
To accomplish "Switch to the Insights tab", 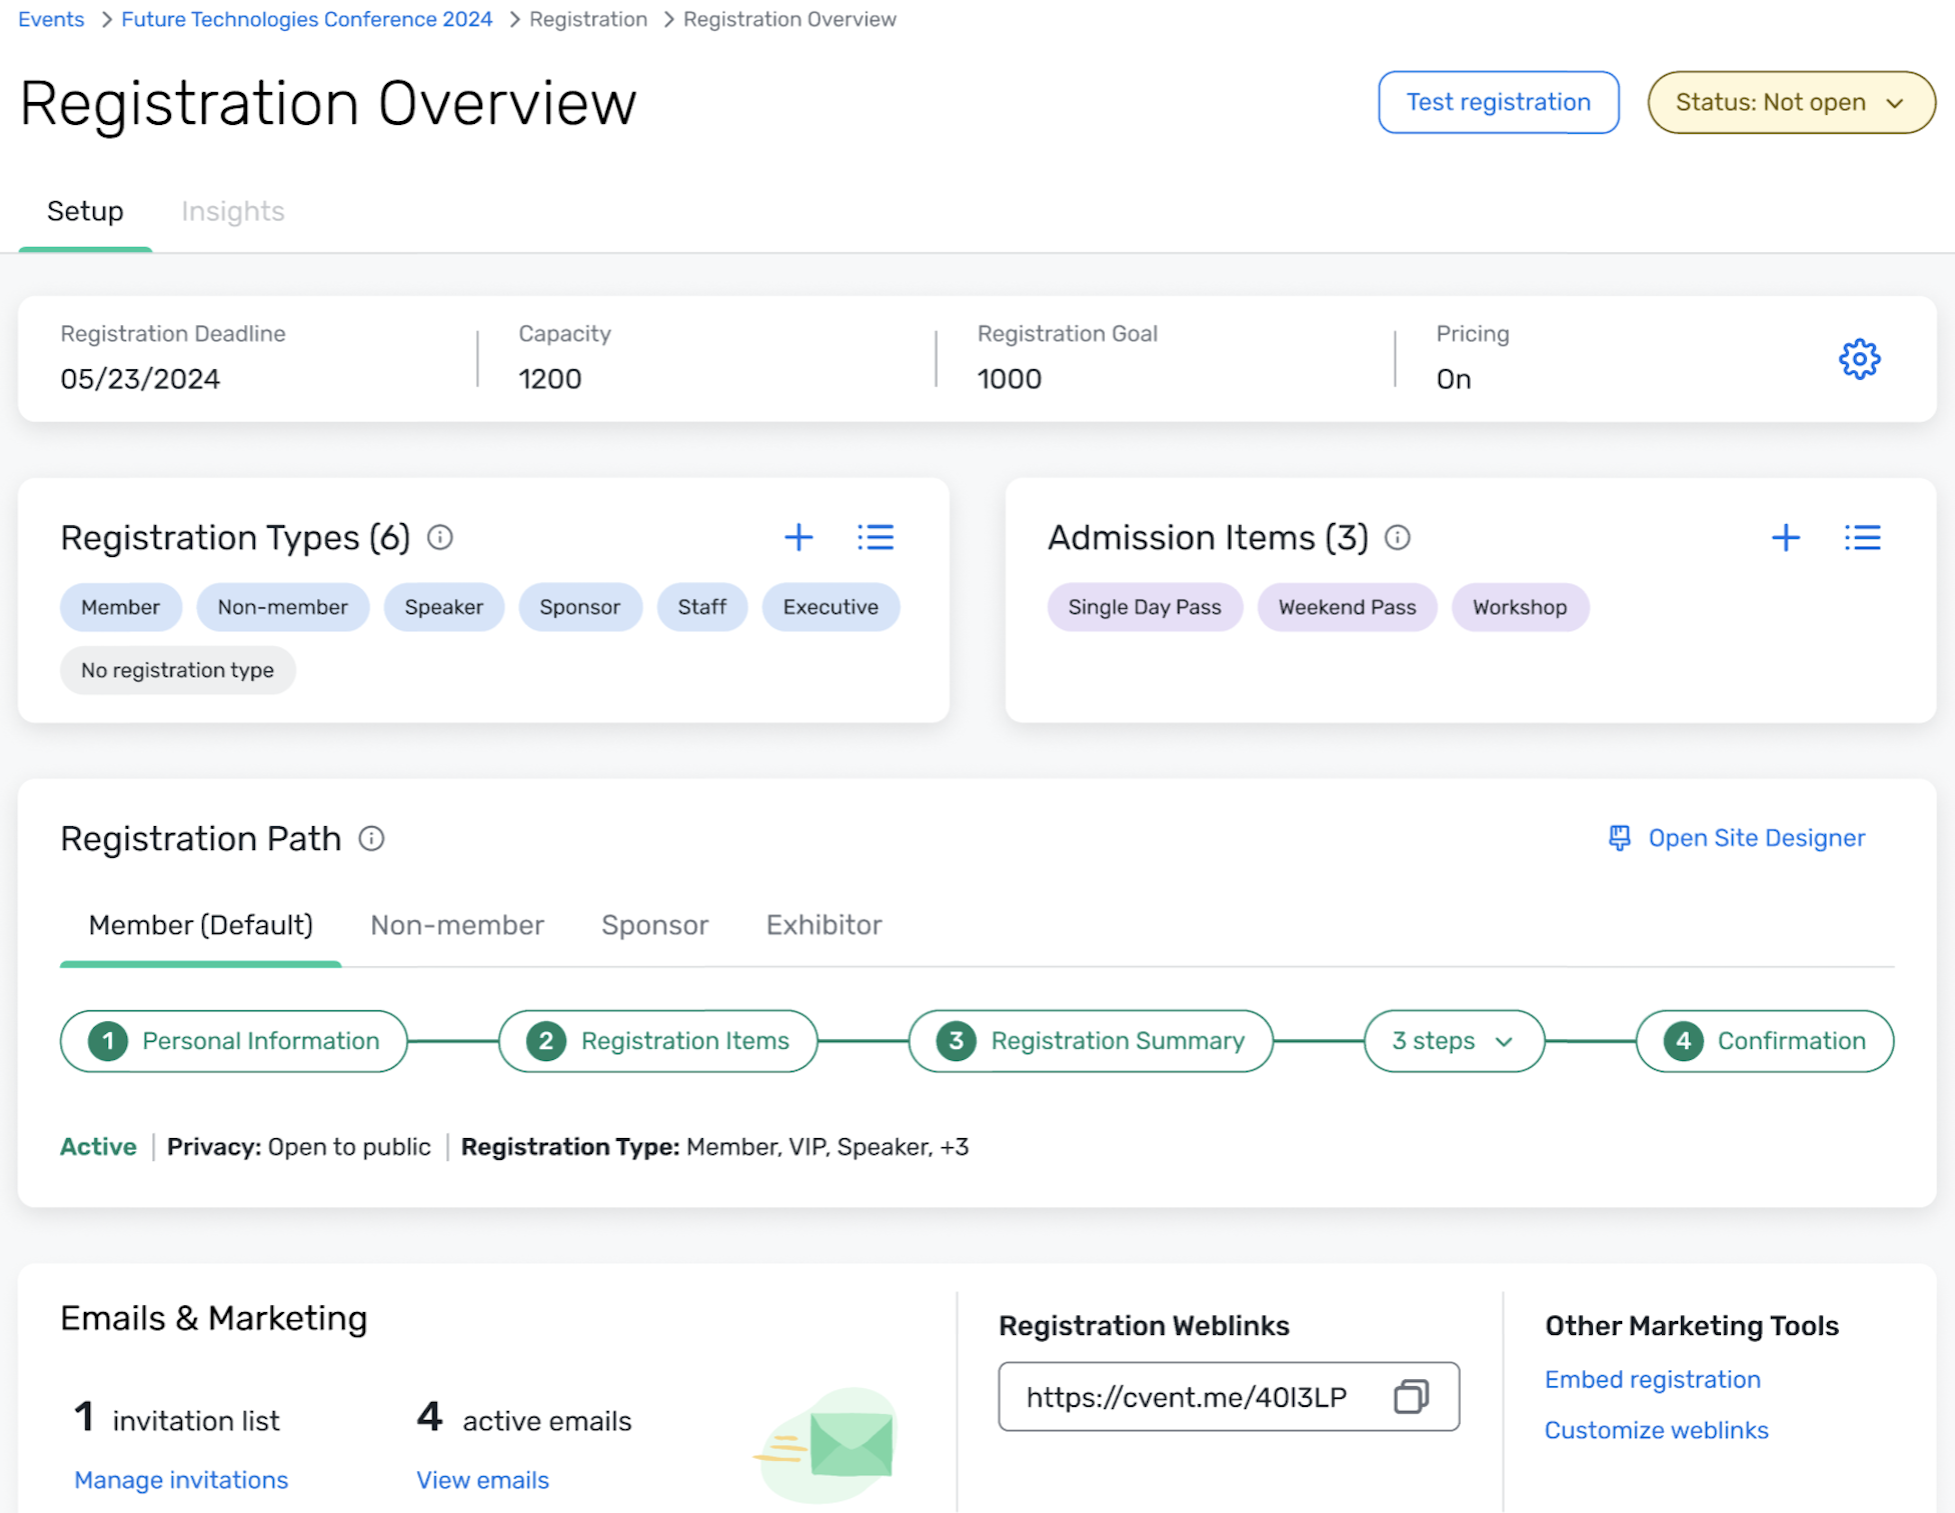I will (232, 211).
